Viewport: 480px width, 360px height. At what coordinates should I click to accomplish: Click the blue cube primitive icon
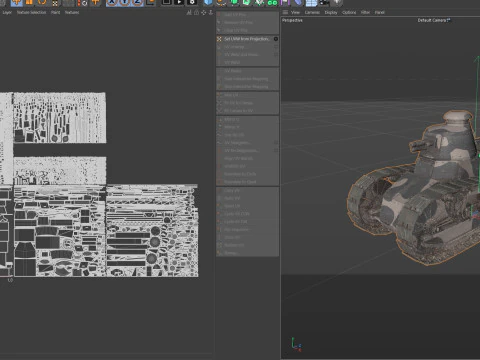click(x=208, y=3)
